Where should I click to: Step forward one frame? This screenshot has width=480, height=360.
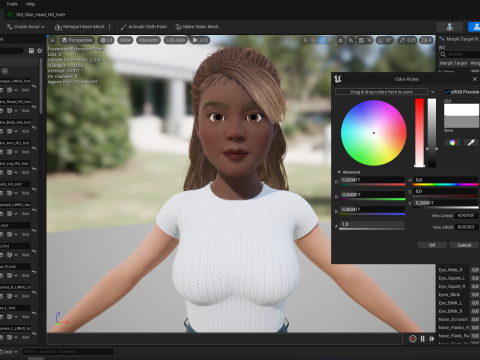(x=432, y=339)
